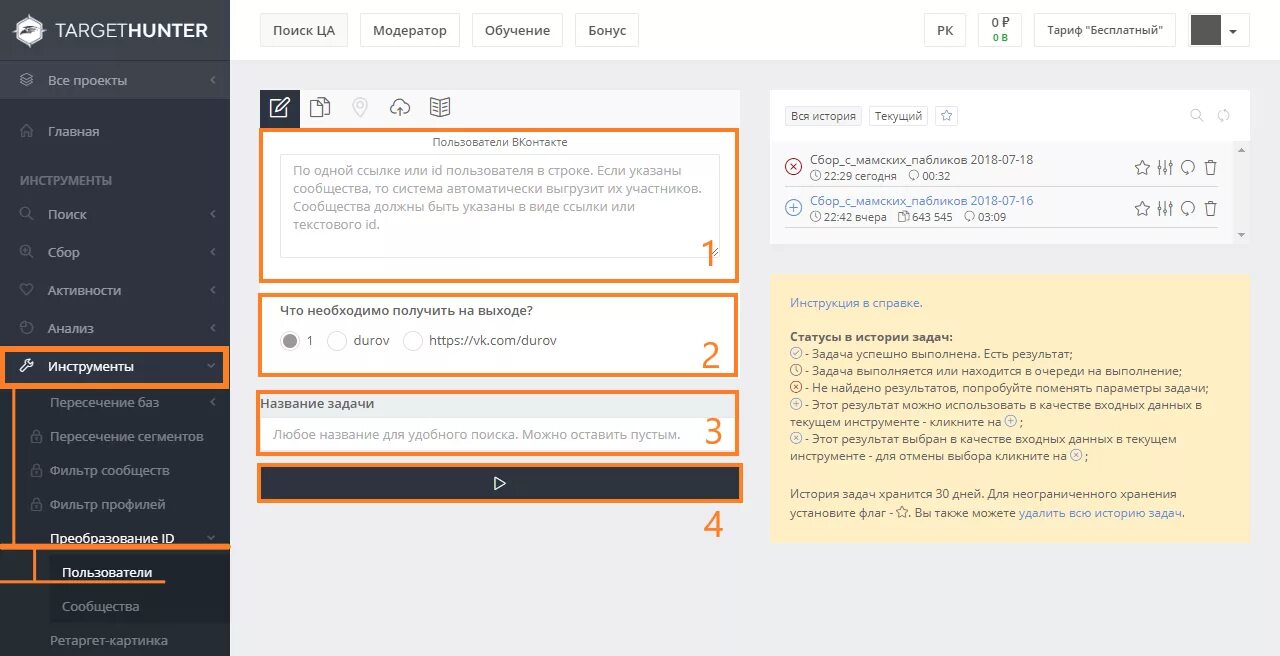The image size is (1280, 656).
Task: Select output format https://vk.com/durov
Action: coord(413,341)
